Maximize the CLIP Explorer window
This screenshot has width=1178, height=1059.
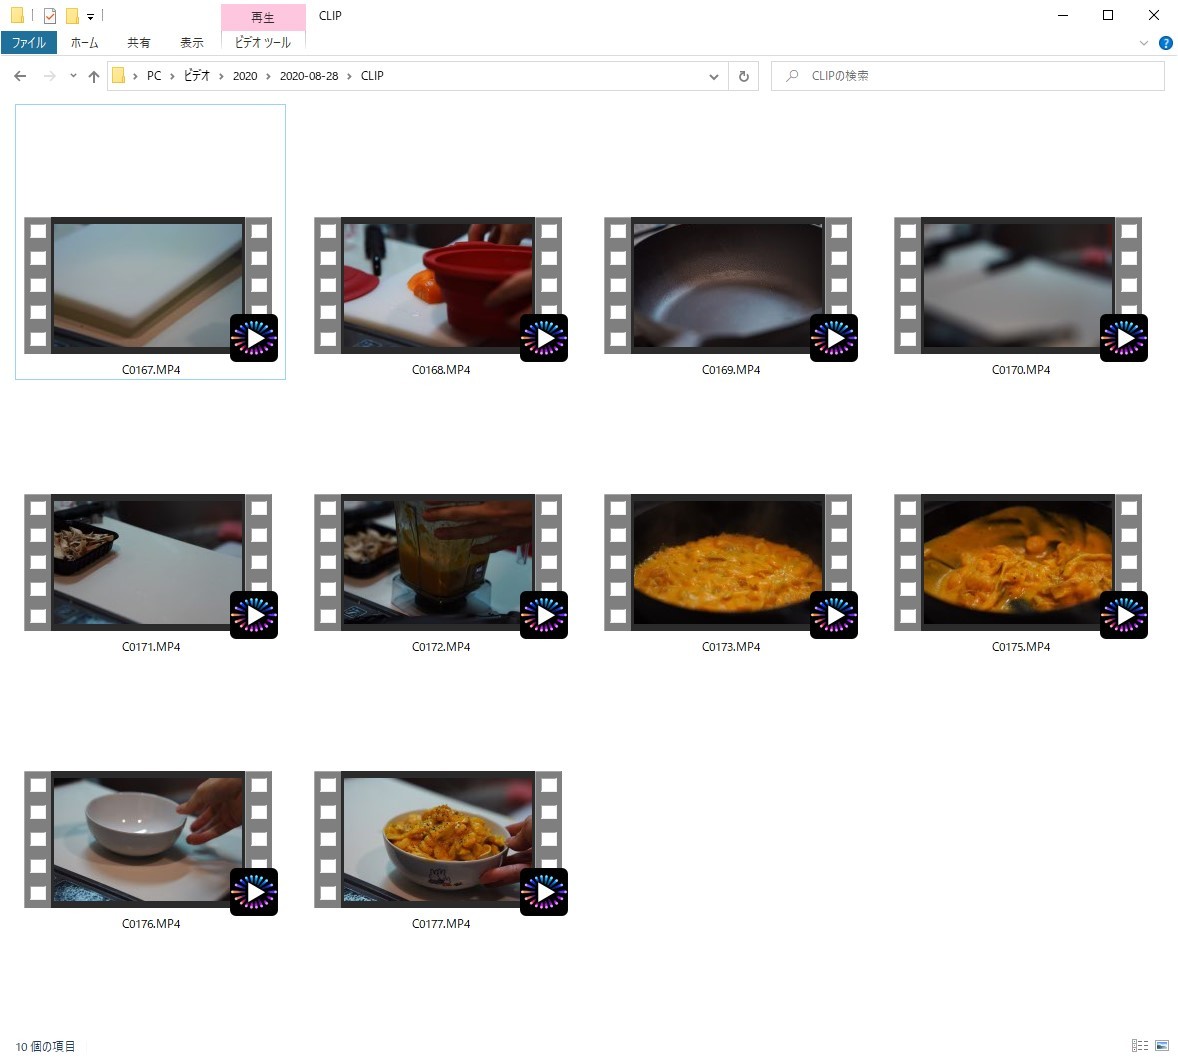click(x=1107, y=15)
